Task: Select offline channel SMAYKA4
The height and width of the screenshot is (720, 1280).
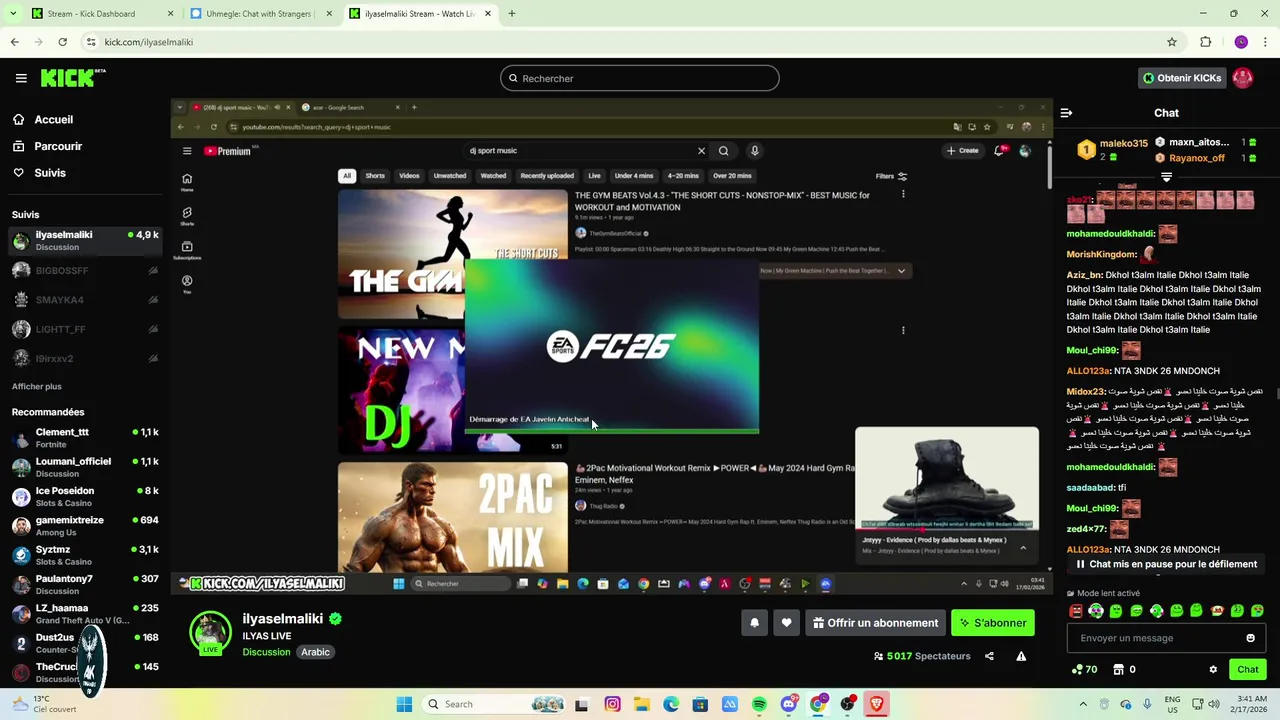Action: (x=85, y=300)
